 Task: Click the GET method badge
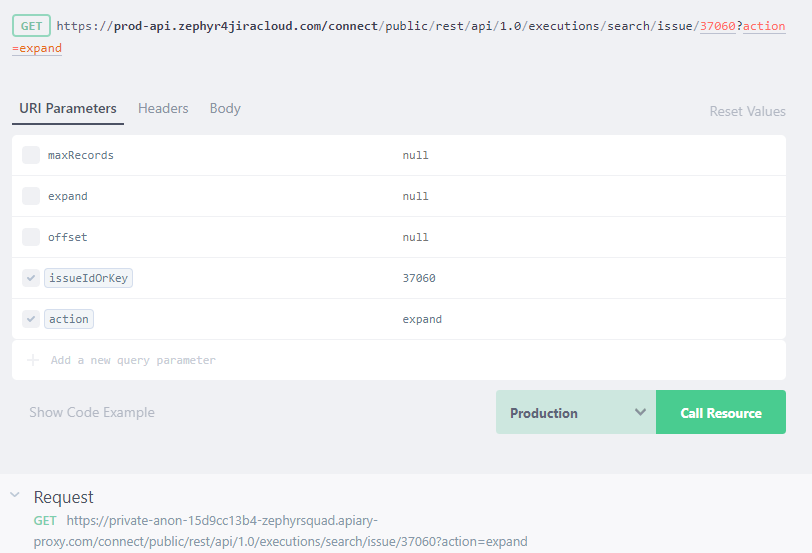coord(32,25)
